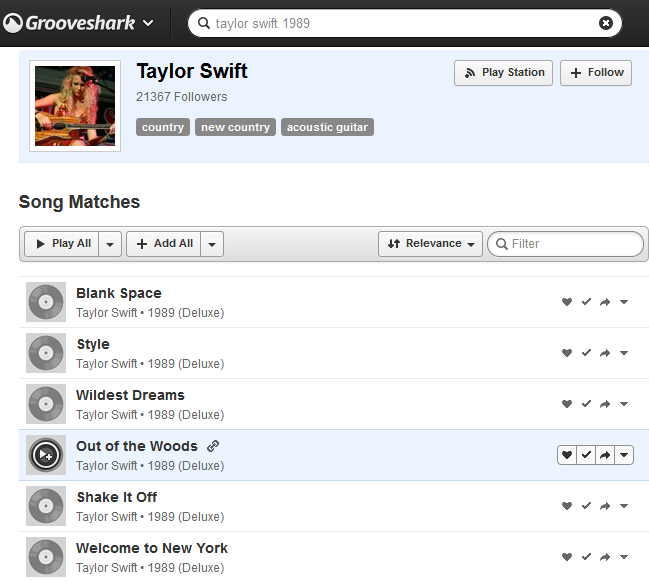
Task: Open more options for Wildest Dreams
Action: [x=624, y=404]
